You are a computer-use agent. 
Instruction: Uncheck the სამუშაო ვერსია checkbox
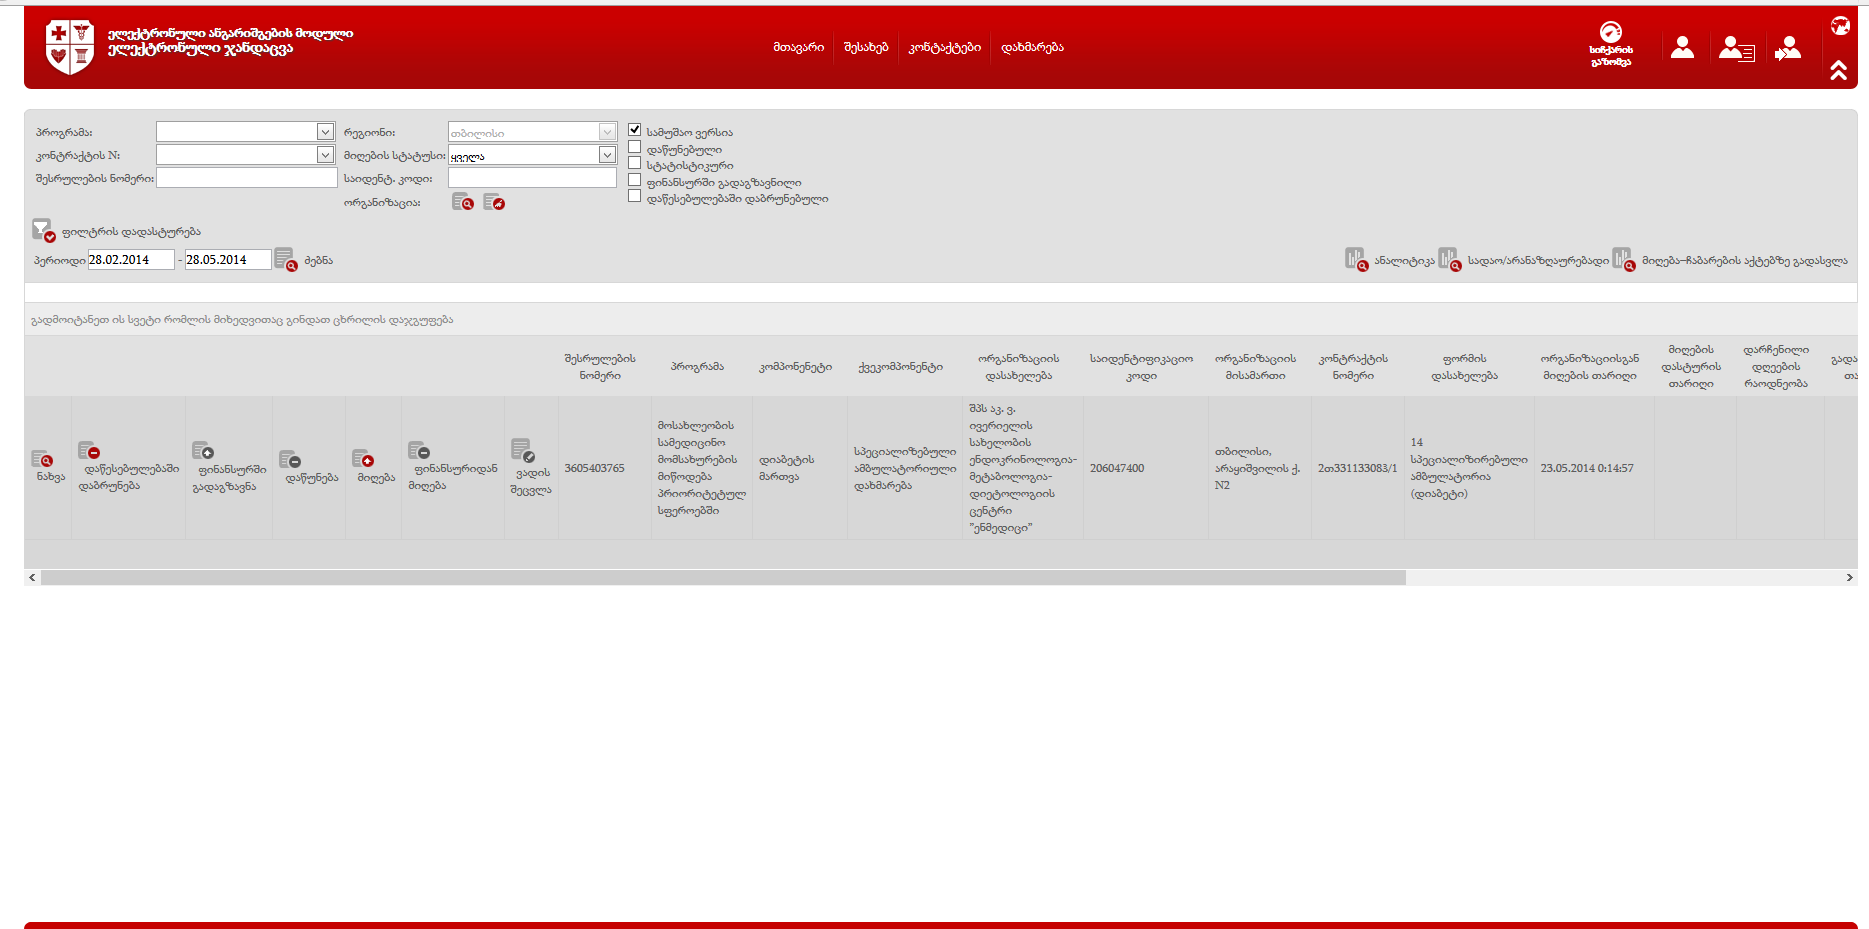tap(634, 130)
